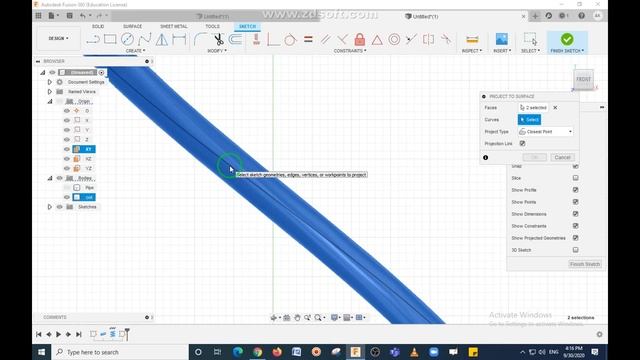Collapse the Bodies folder node
Viewport: 640px width, 360px height.
[x=50, y=178]
